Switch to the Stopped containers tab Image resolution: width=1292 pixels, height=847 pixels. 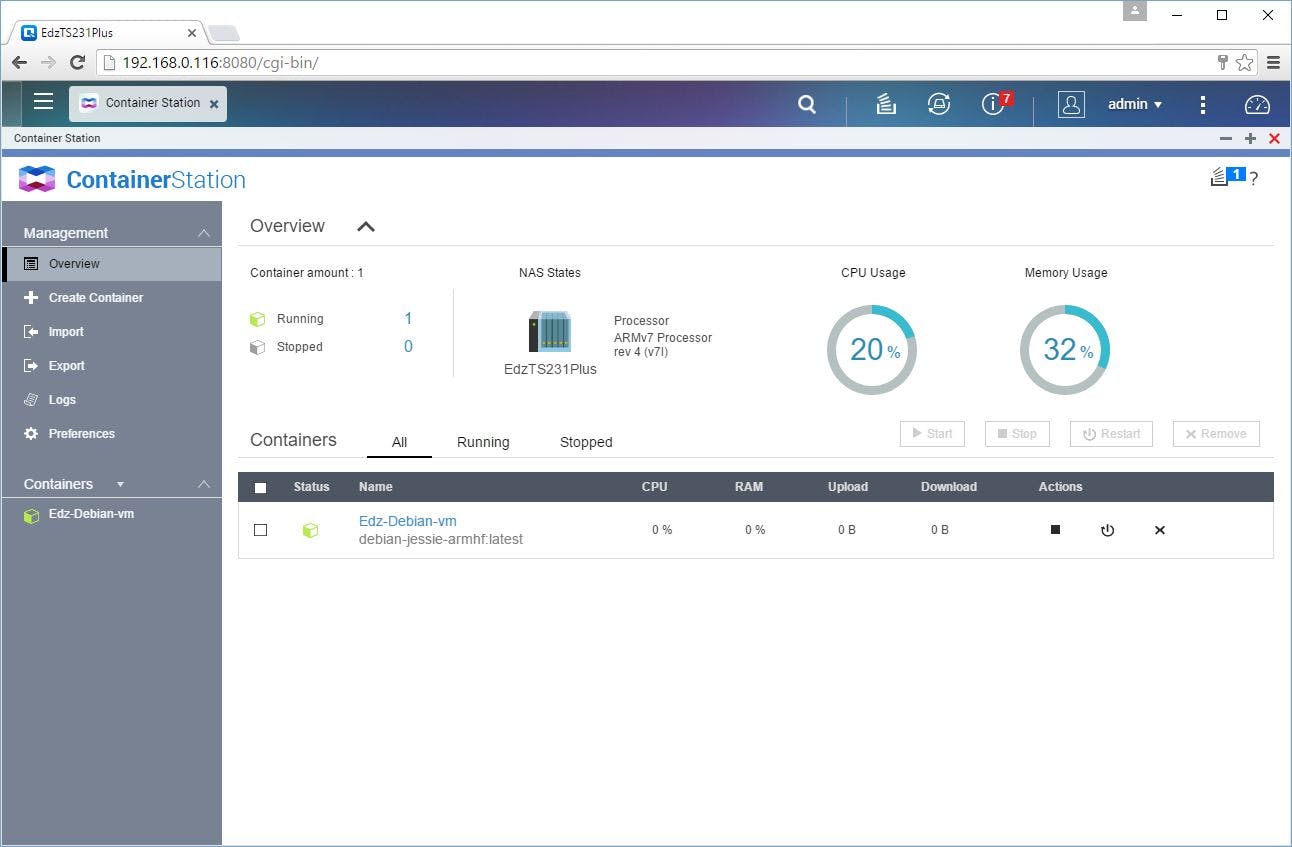click(x=586, y=442)
